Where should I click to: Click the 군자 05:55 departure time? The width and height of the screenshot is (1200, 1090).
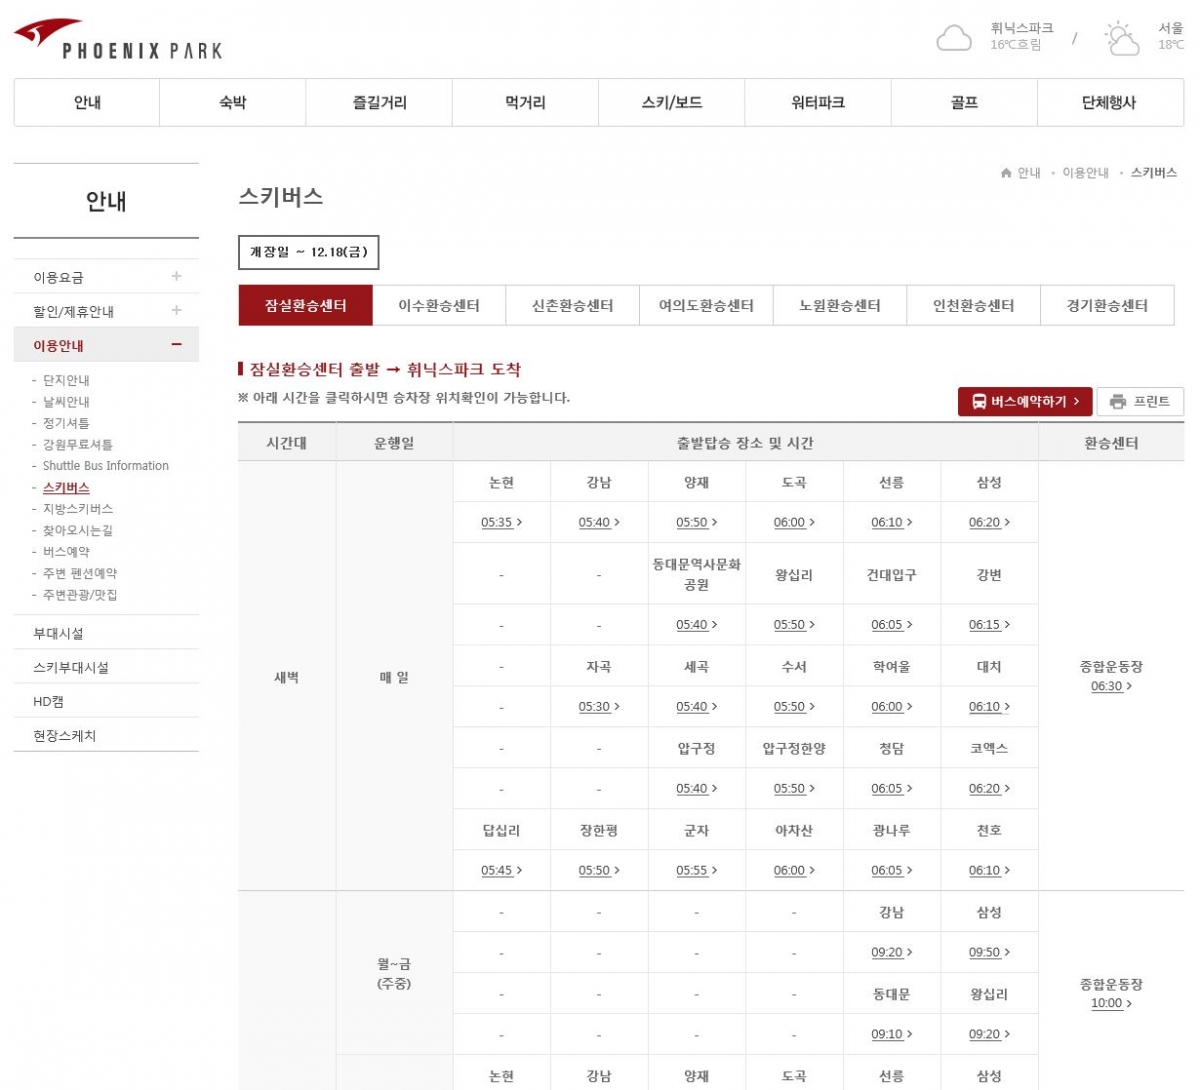[696, 871]
